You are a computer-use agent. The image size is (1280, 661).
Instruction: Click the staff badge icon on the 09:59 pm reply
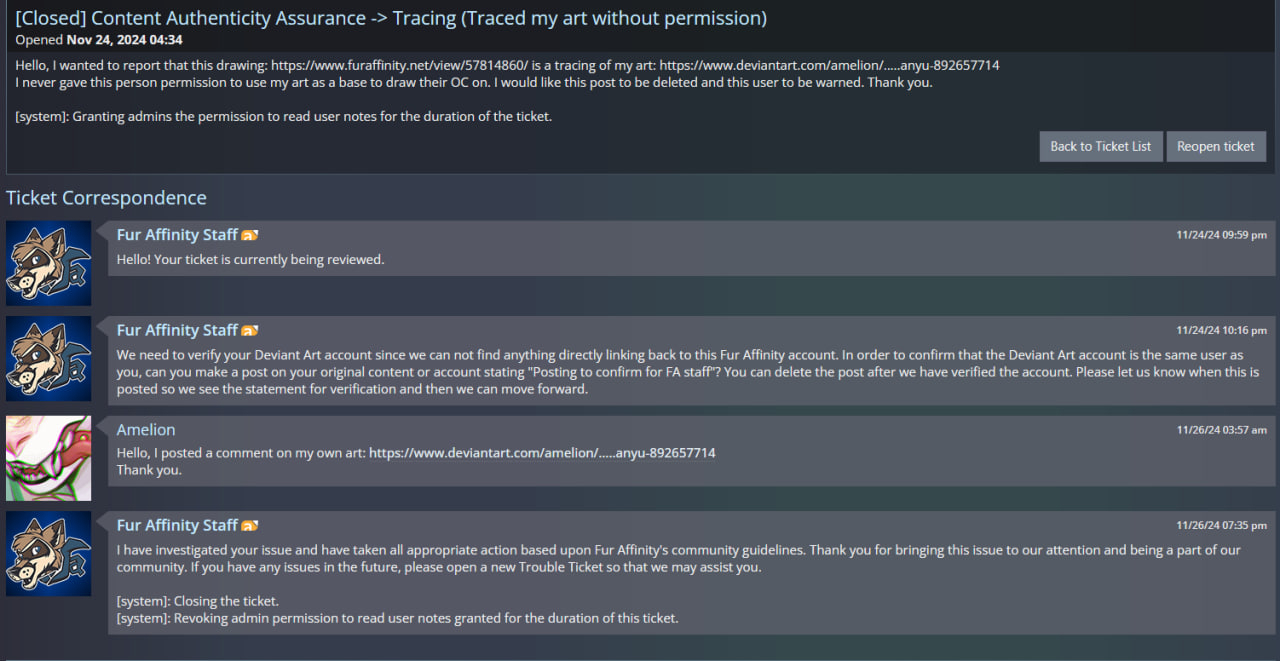250,235
